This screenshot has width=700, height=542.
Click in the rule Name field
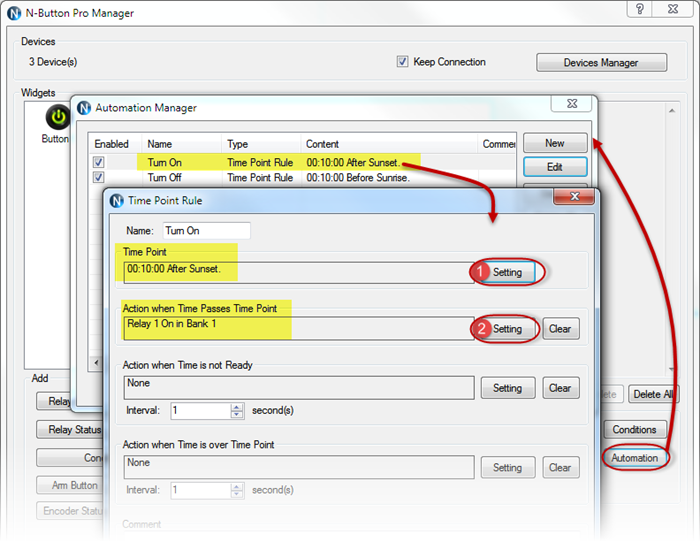pyautogui.click(x=206, y=231)
